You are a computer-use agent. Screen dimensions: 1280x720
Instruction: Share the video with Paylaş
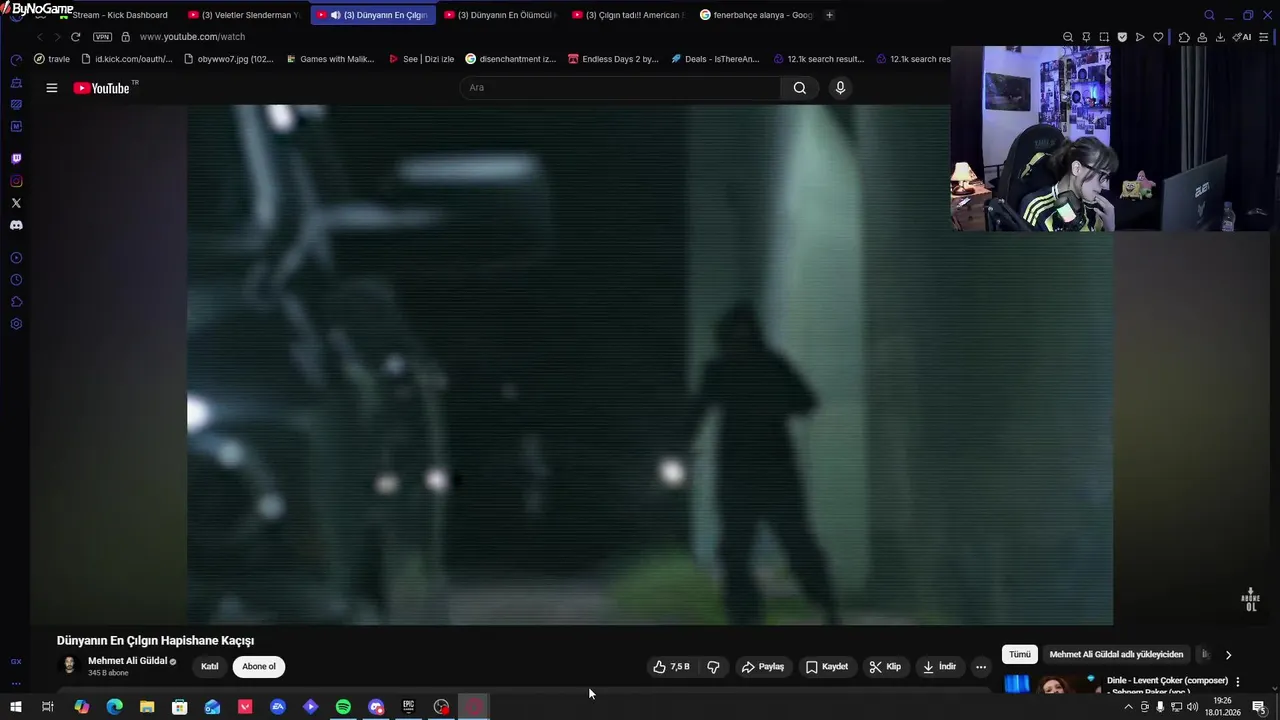(x=763, y=667)
